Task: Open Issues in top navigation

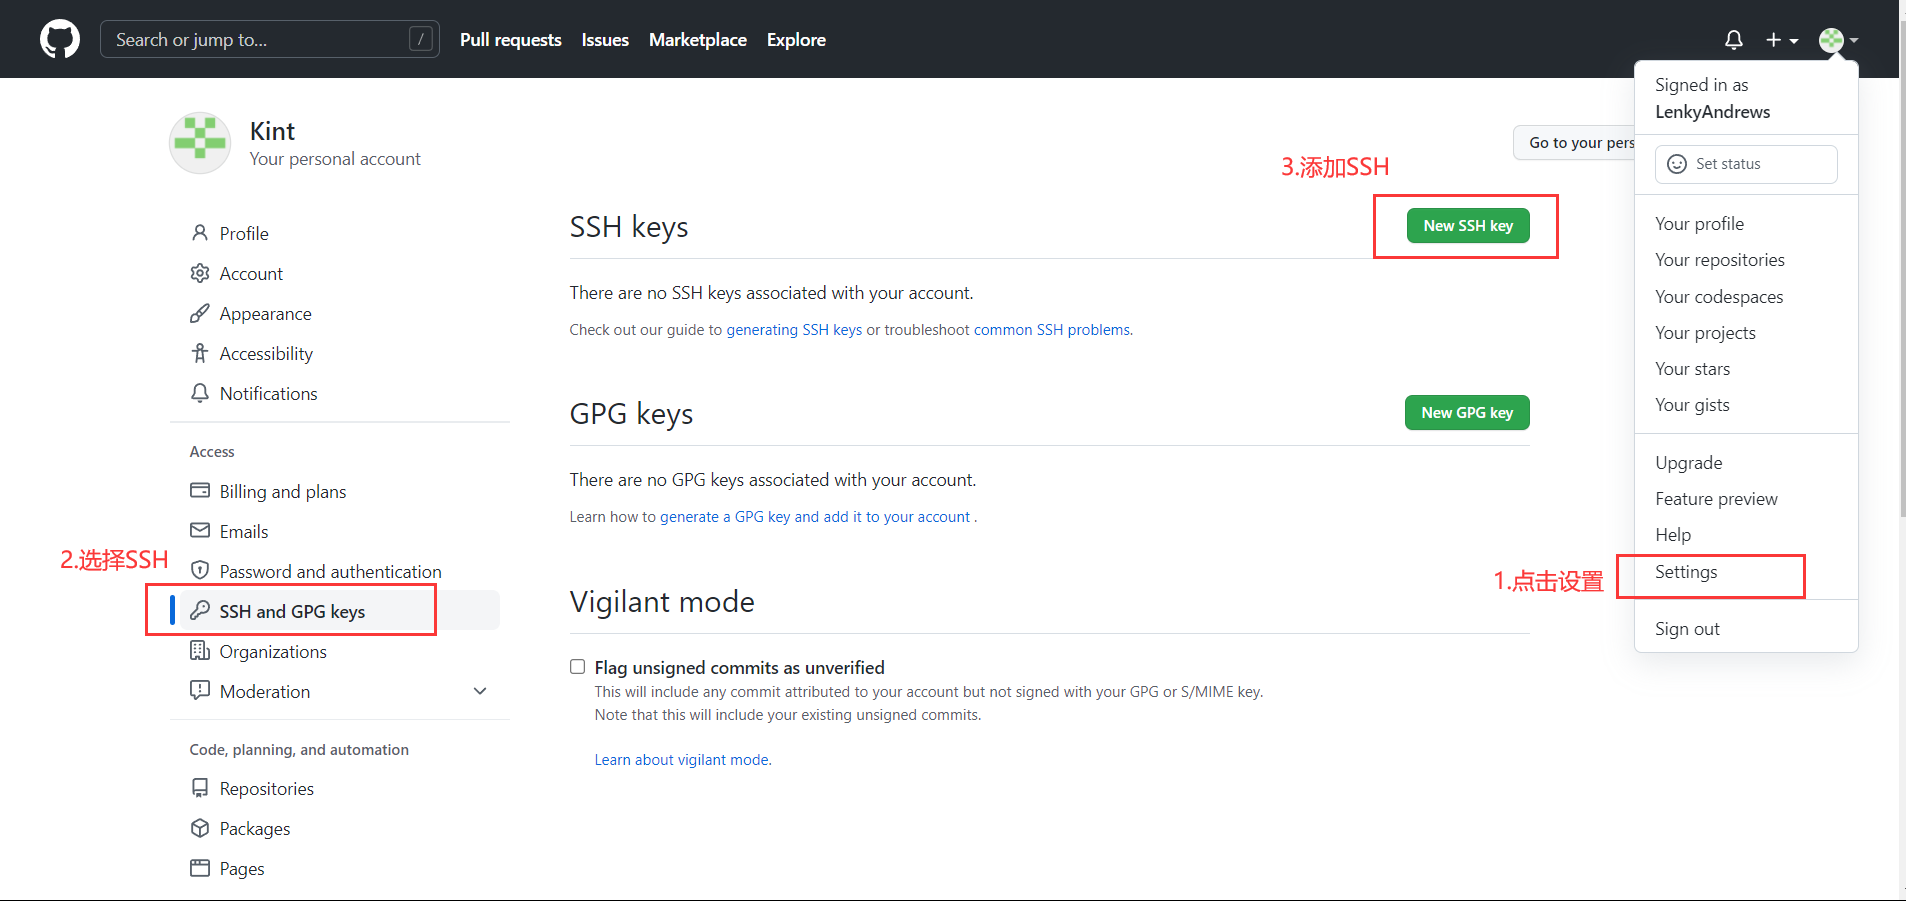Action: [x=605, y=40]
